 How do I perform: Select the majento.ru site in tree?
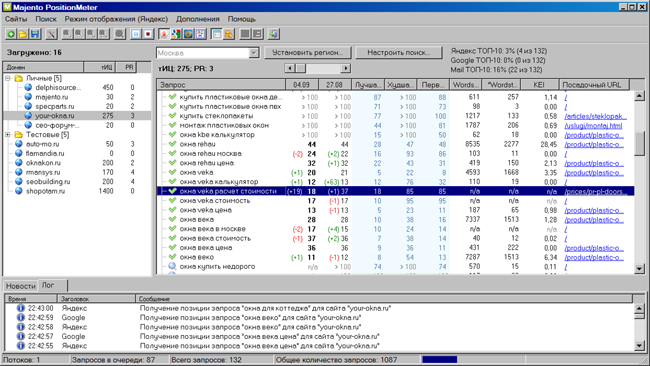52,97
